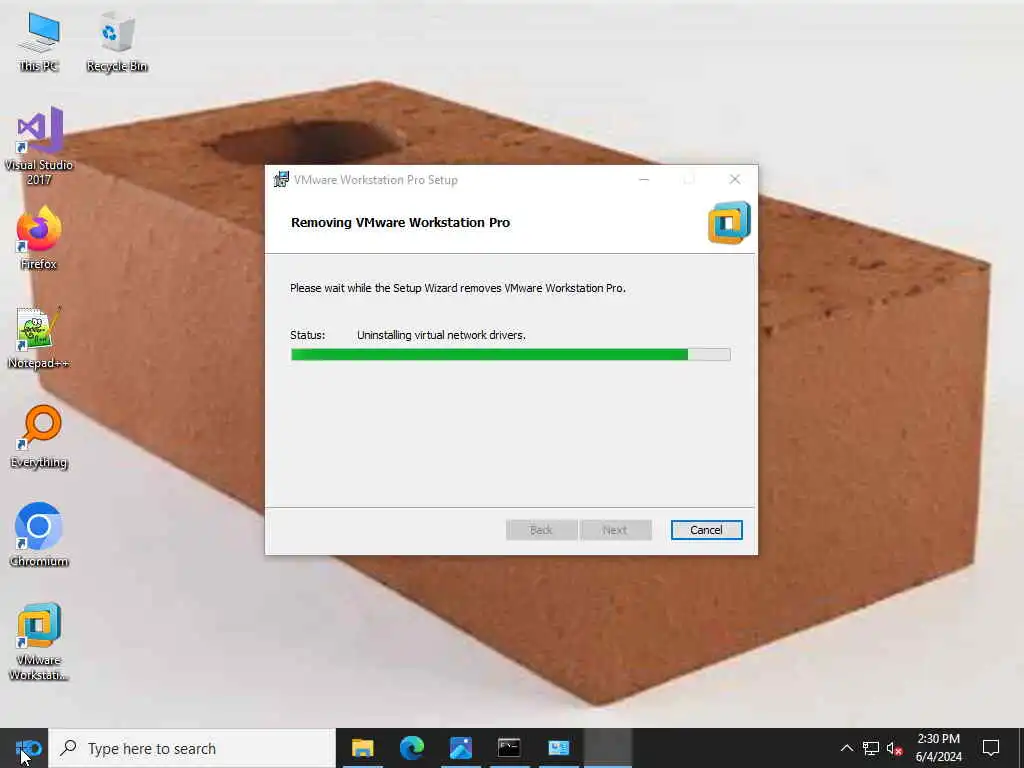Close the VMware Workstation Pro Setup window
Viewport: 1024px width, 768px height.
pyautogui.click(x=735, y=180)
